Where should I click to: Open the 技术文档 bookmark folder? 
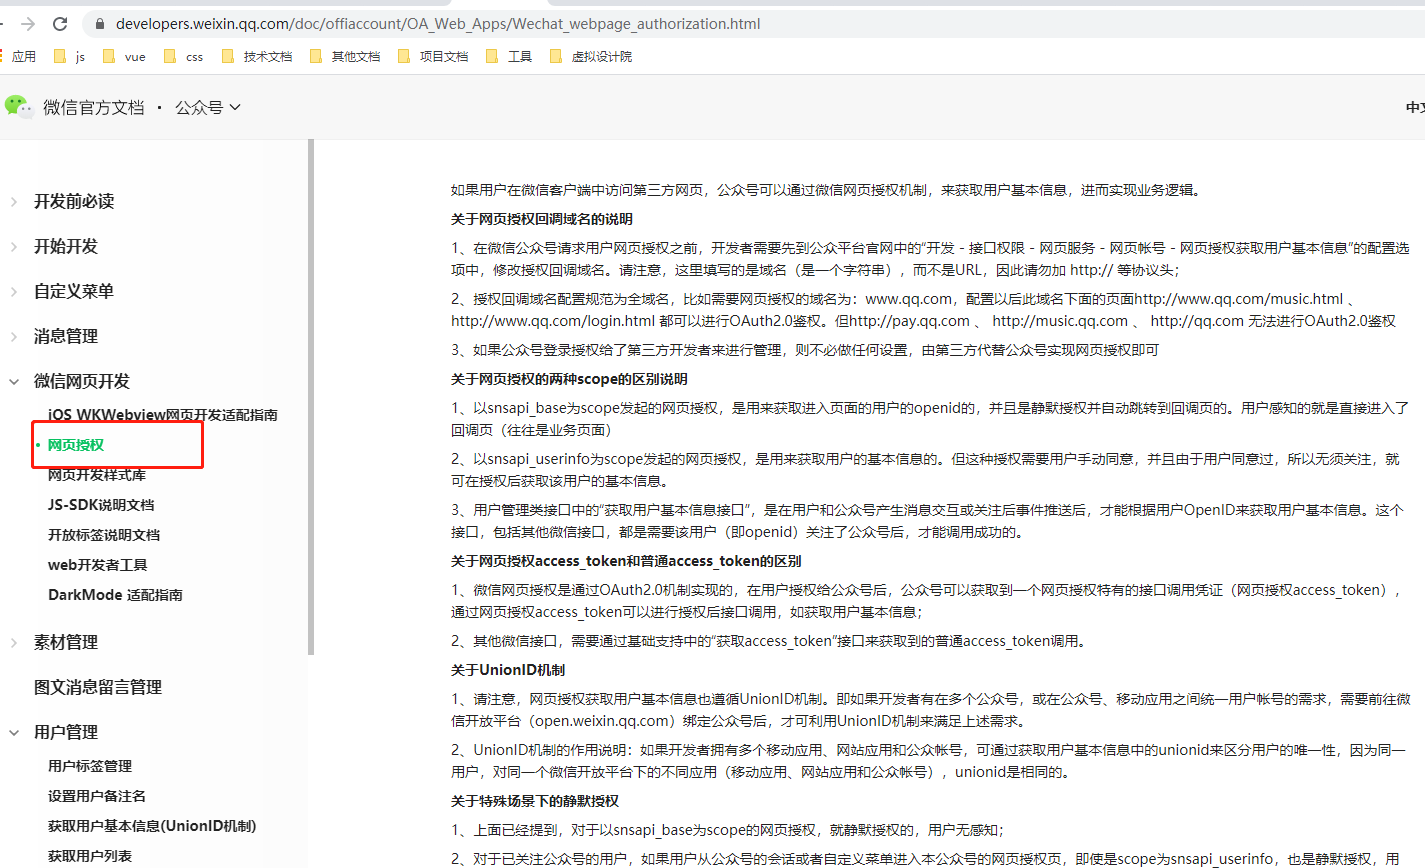257,57
